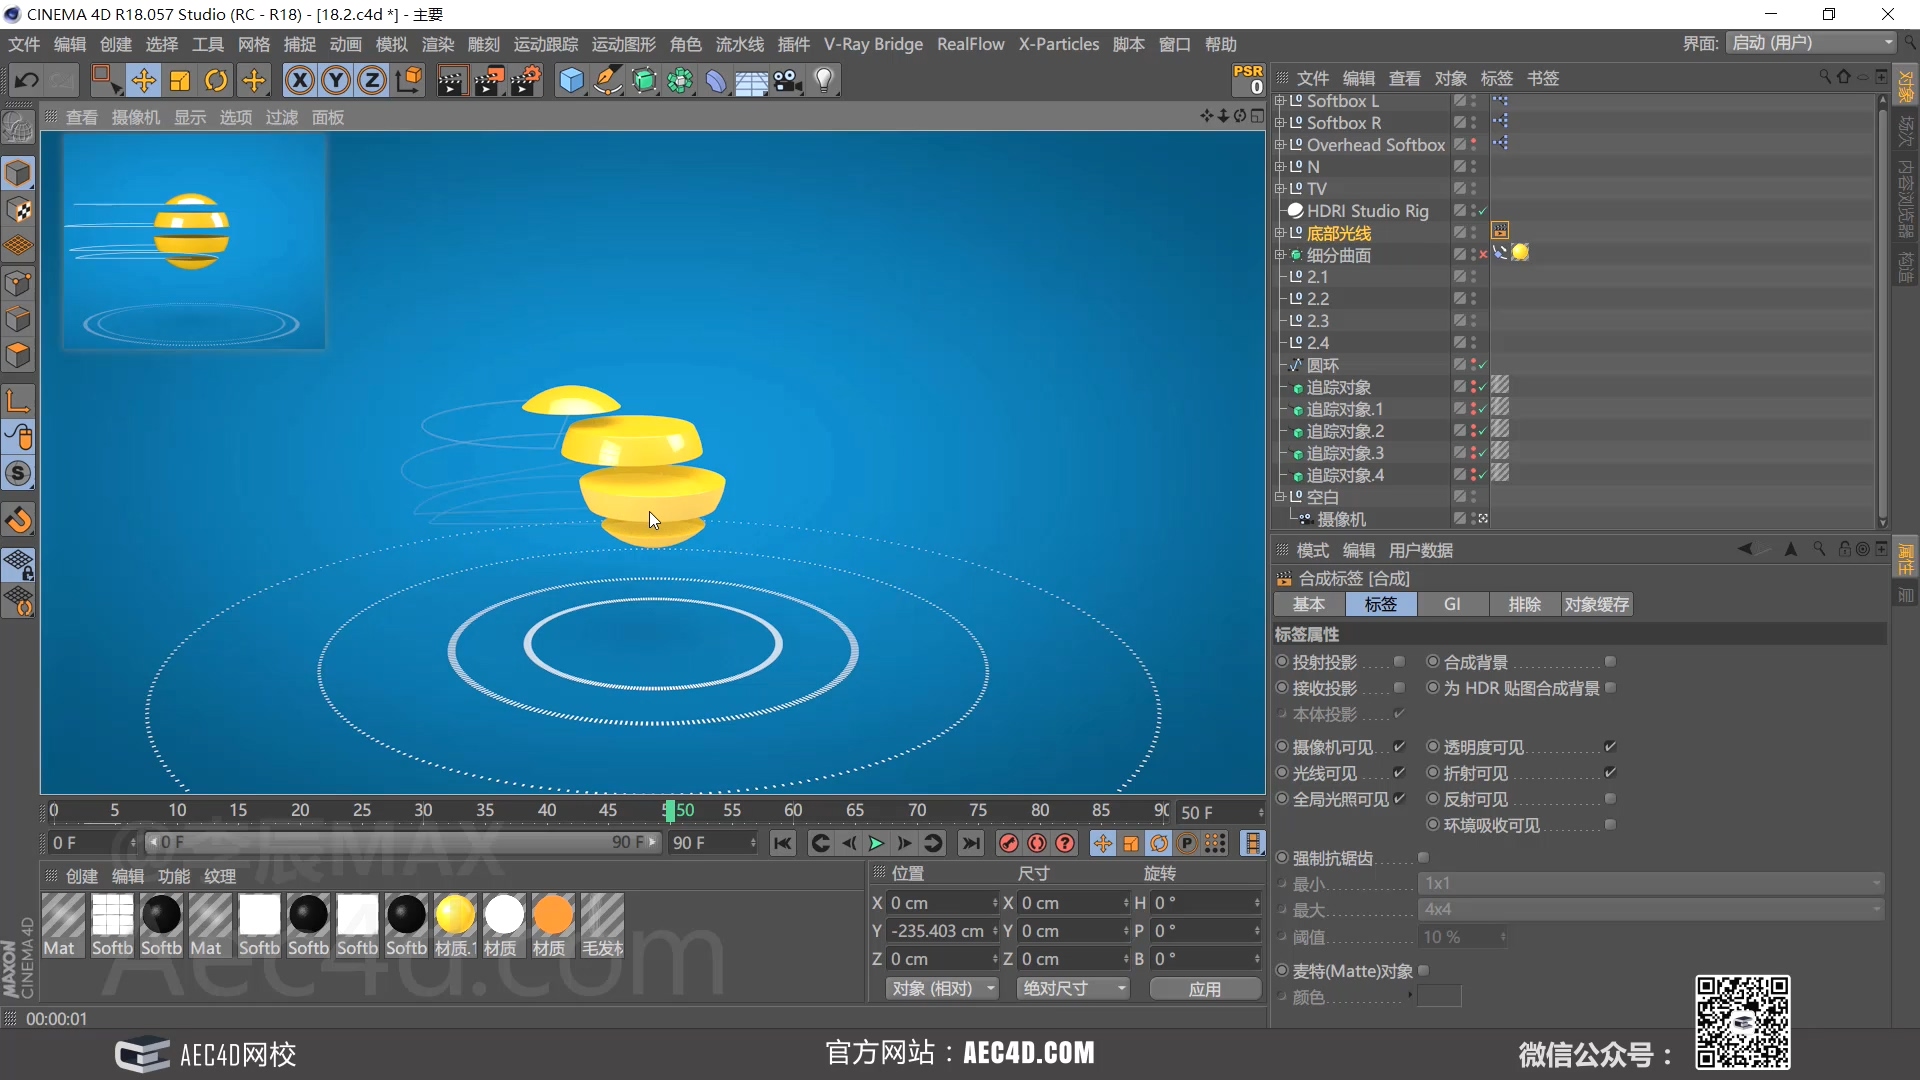Select the orange 材质 material swatch
1920x1080 pixels.
pos(552,915)
